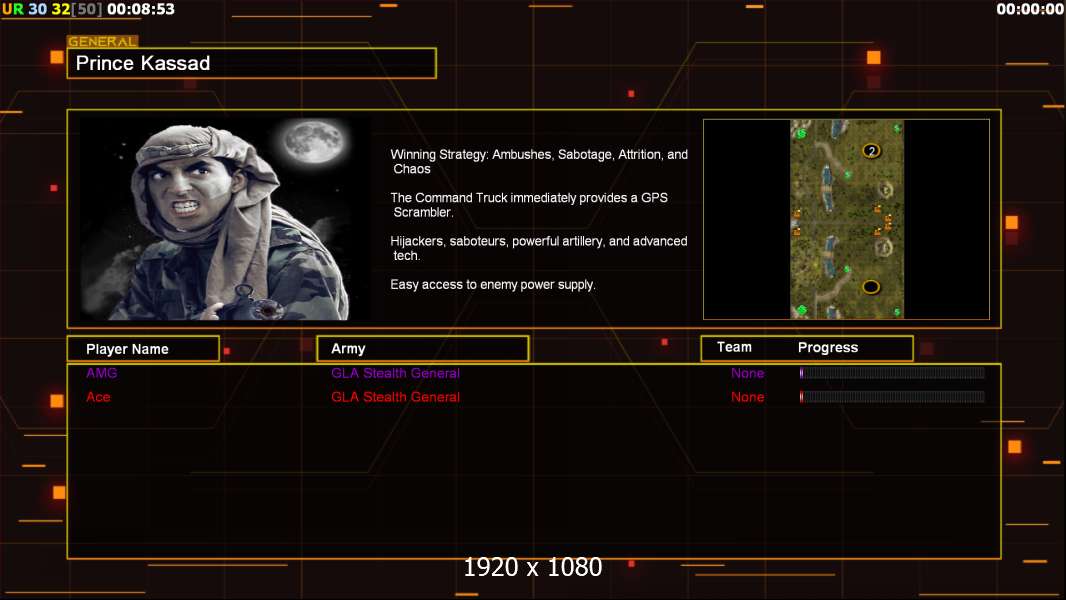Click the 00:00:00 timer at top right
The width and height of the screenshot is (1066, 600).
(x=1030, y=10)
